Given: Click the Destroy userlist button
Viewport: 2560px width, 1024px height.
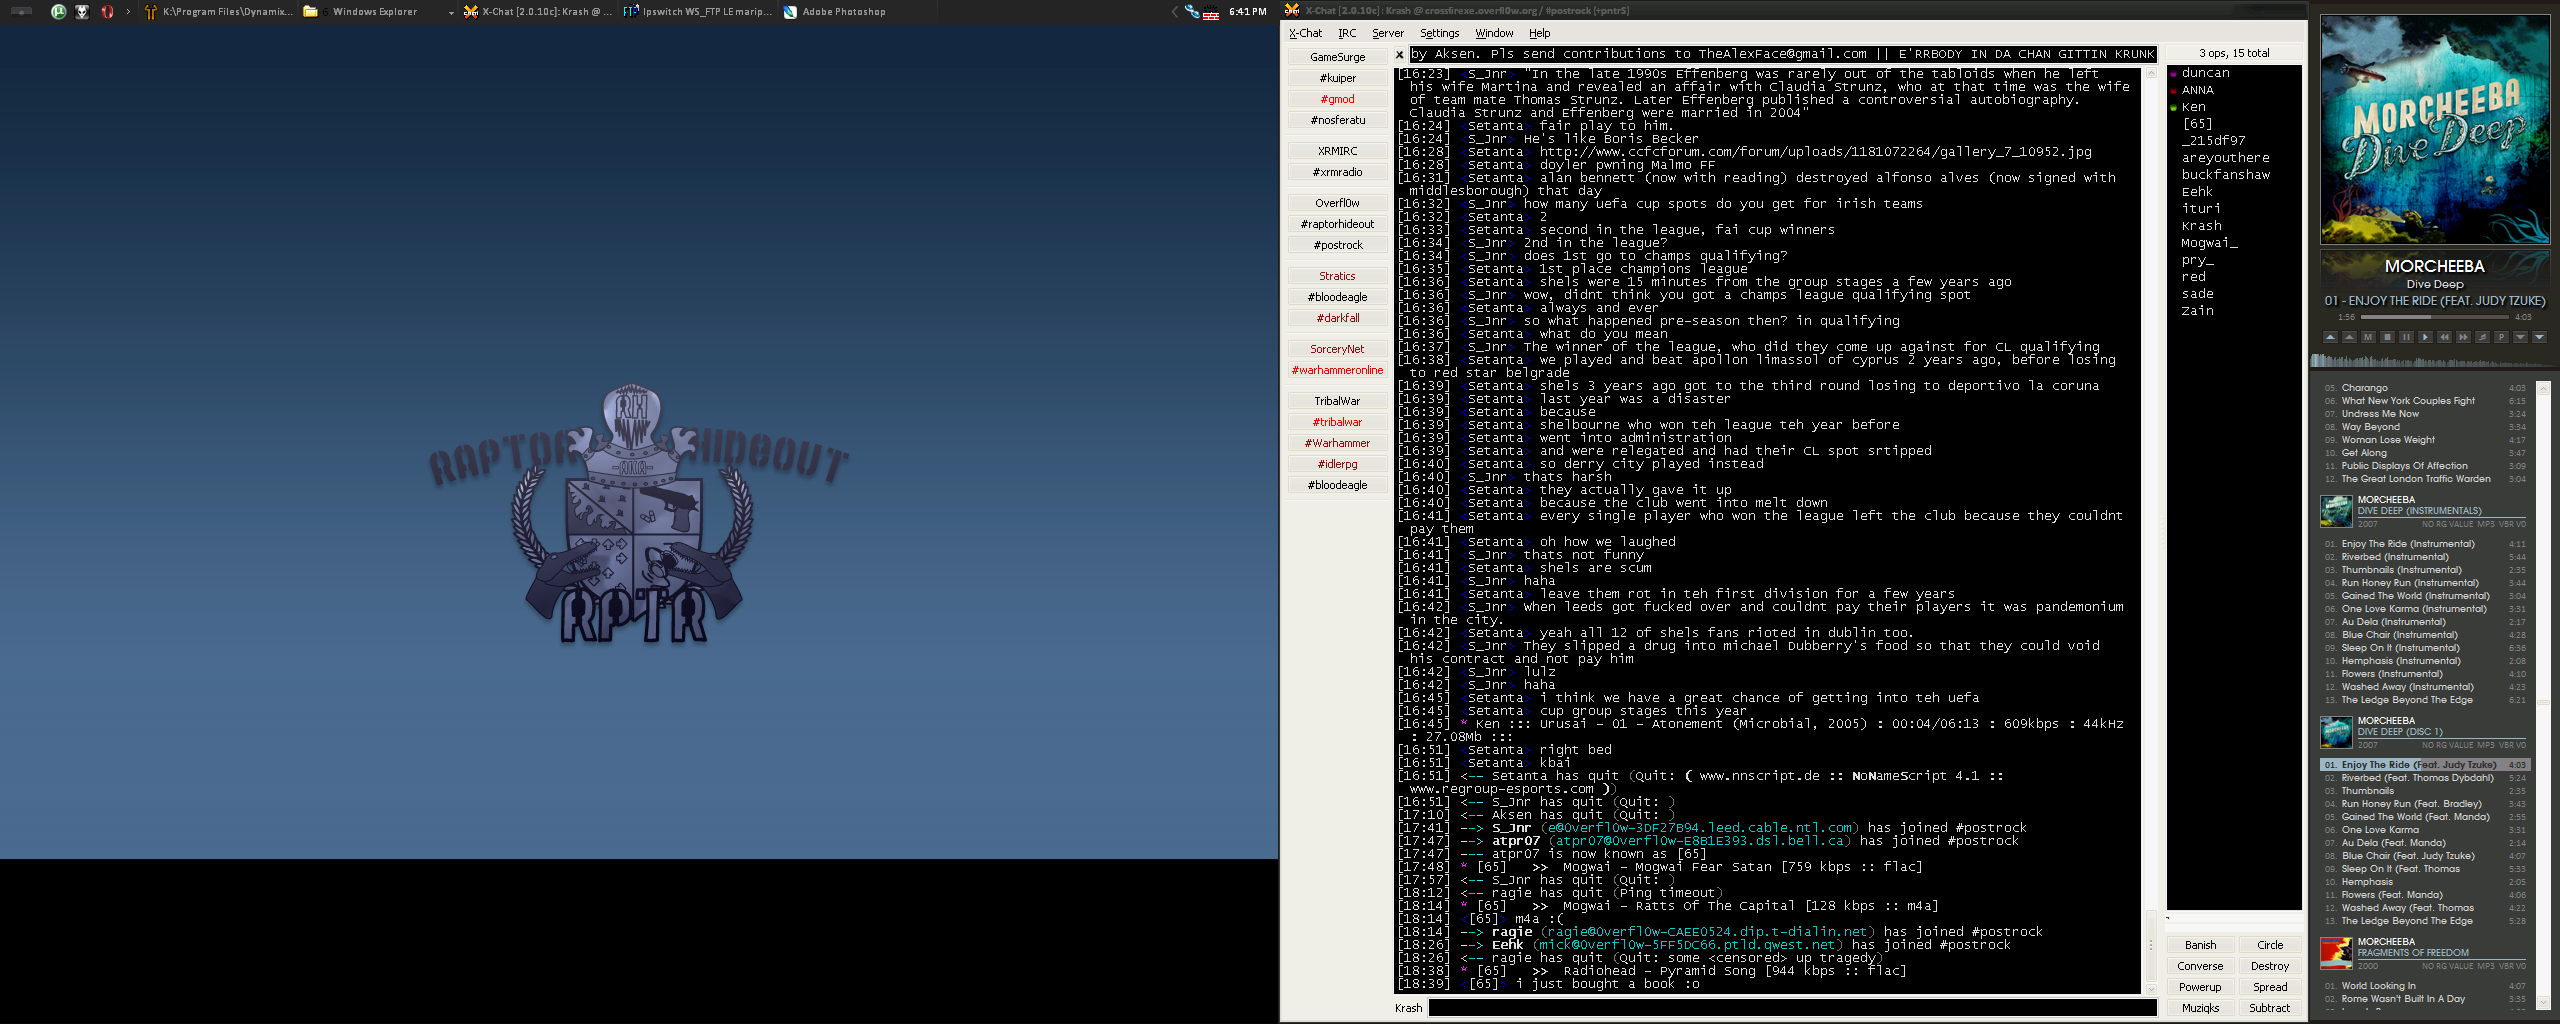Looking at the screenshot, I should click(2270, 966).
